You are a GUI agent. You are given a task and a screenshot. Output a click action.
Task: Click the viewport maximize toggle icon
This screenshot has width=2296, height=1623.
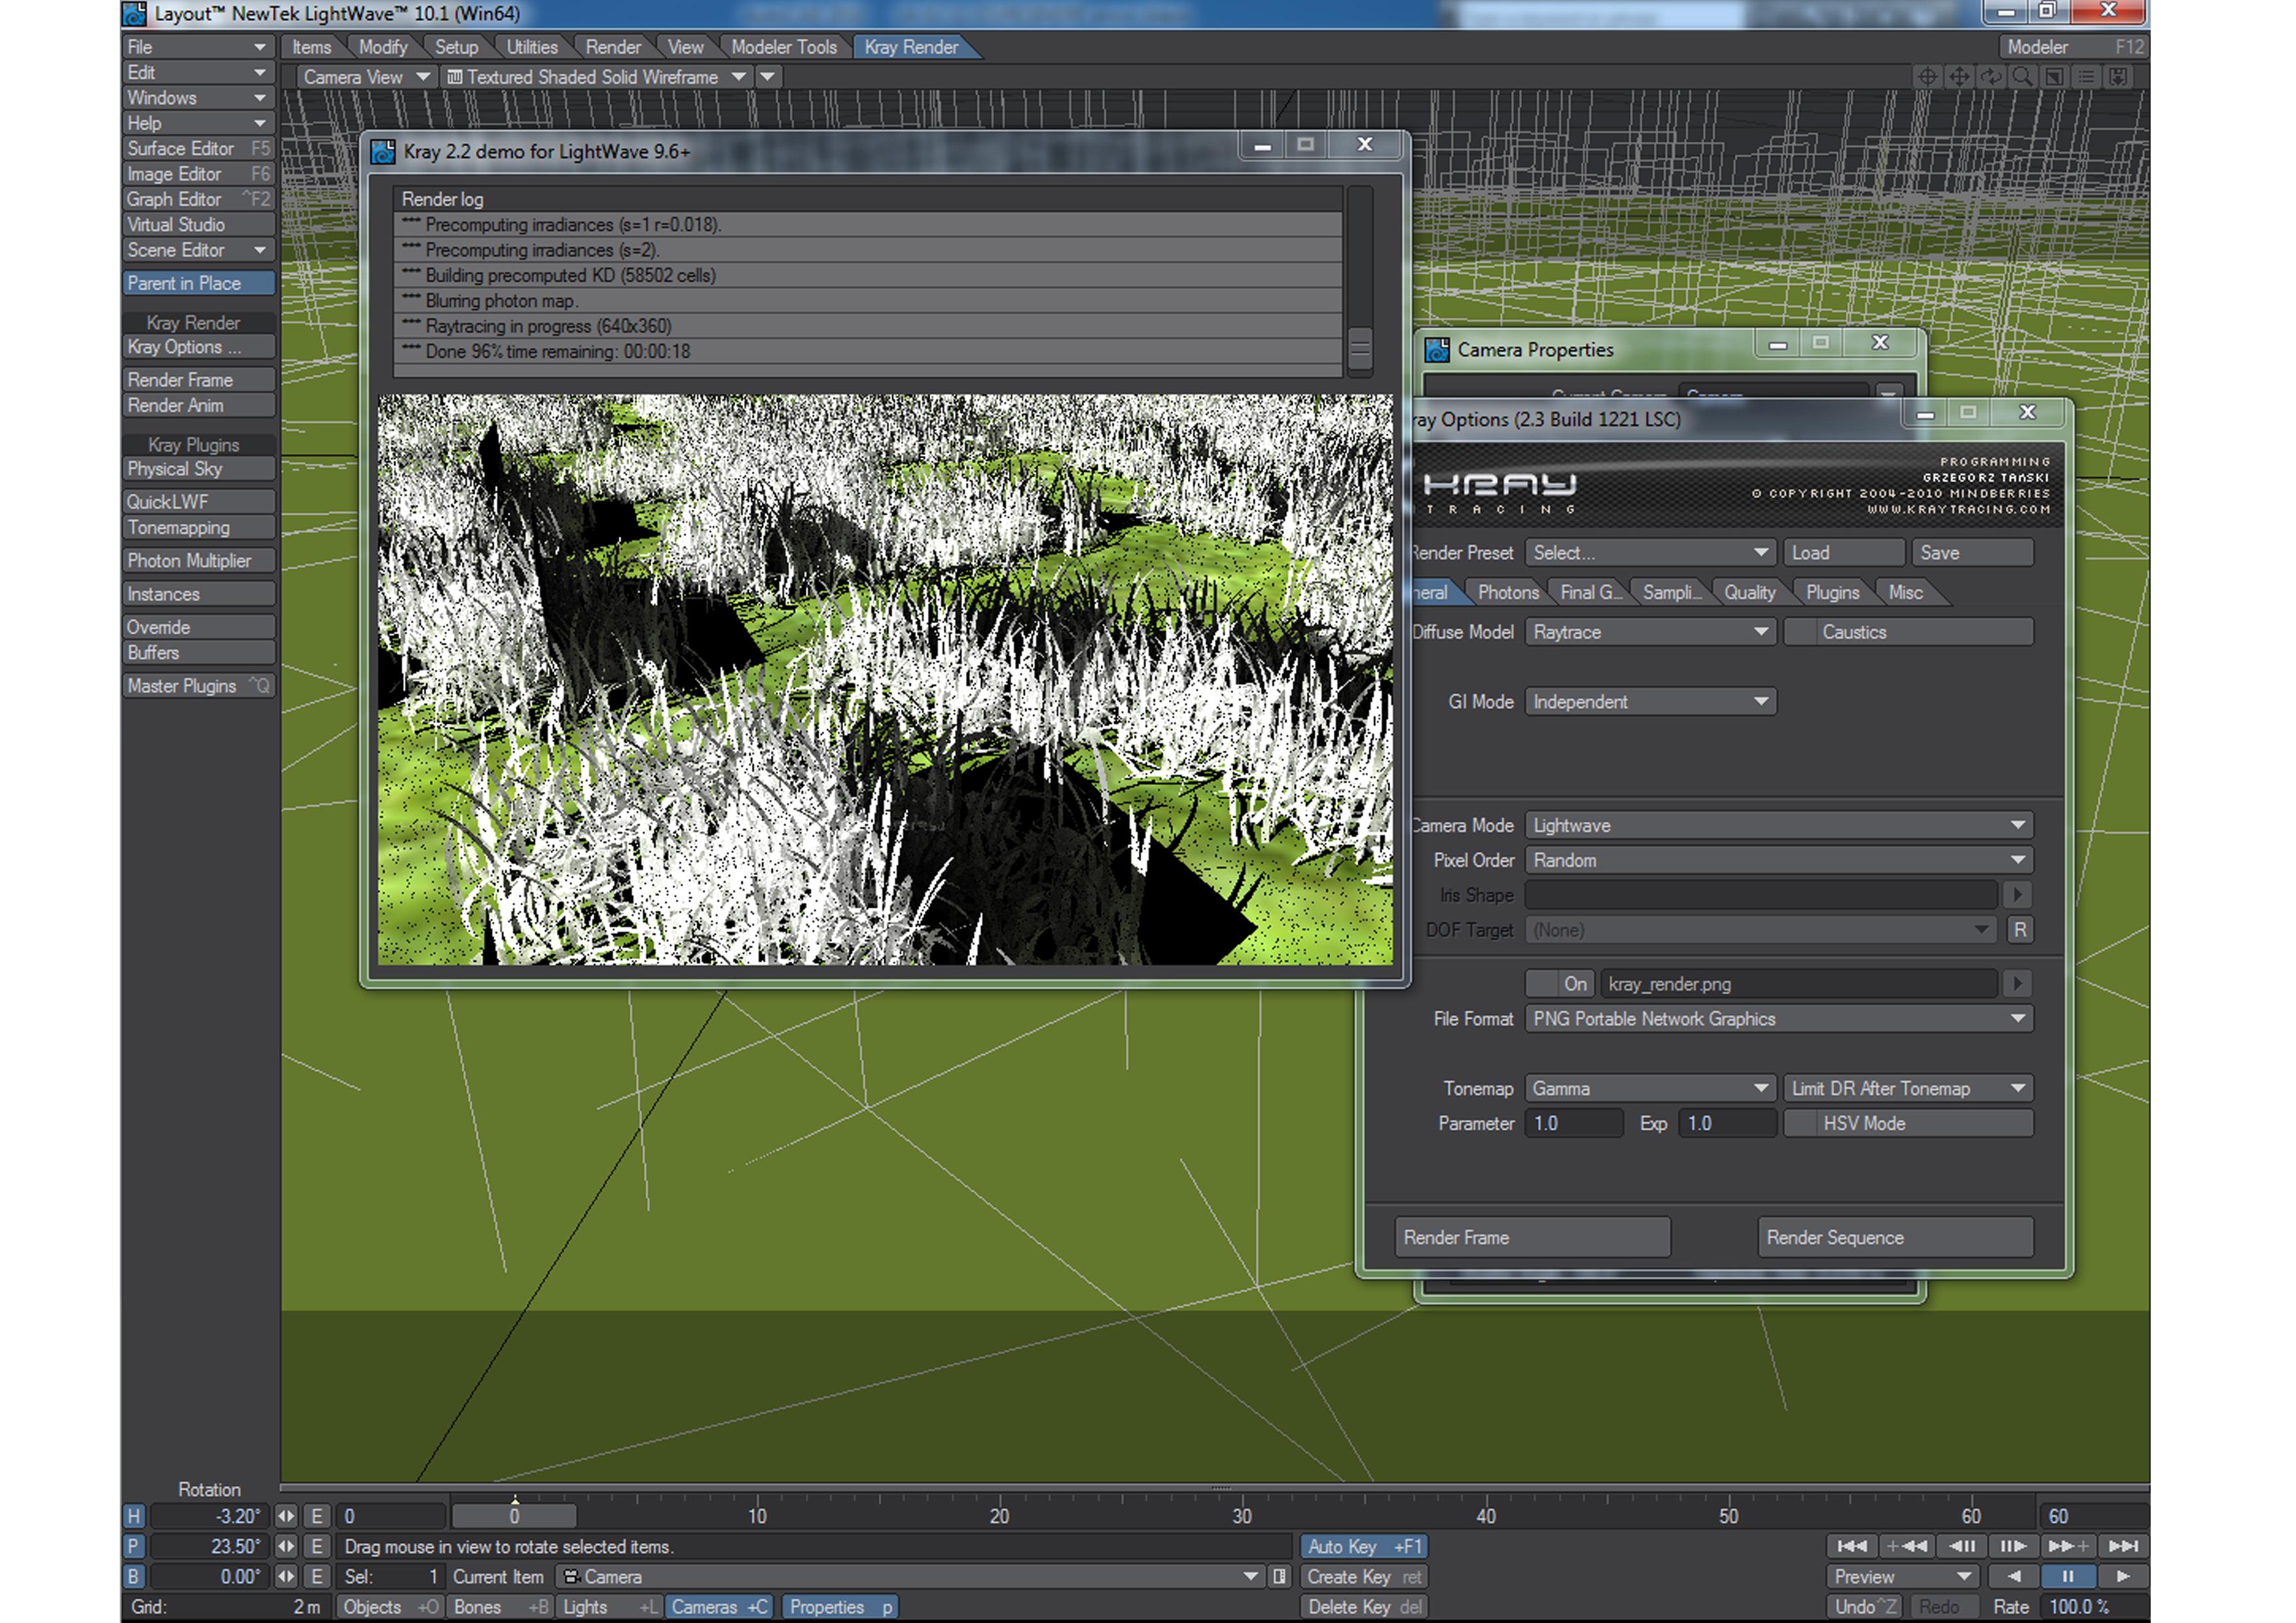click(x=2054, y=77)
